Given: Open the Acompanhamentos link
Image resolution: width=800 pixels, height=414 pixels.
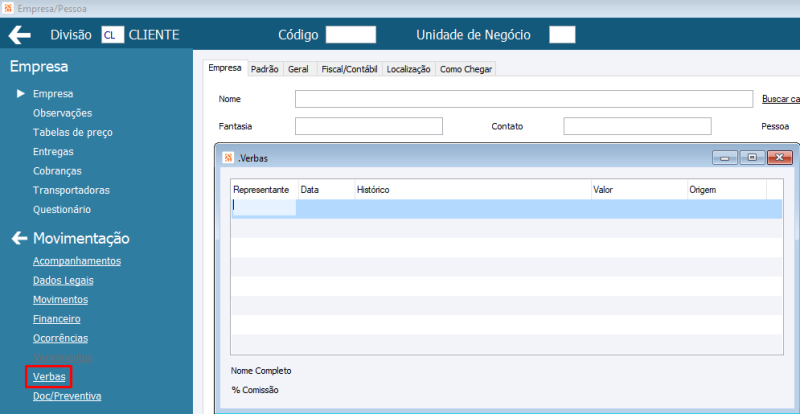Looking at the screenshot, I should coord(77,261).
